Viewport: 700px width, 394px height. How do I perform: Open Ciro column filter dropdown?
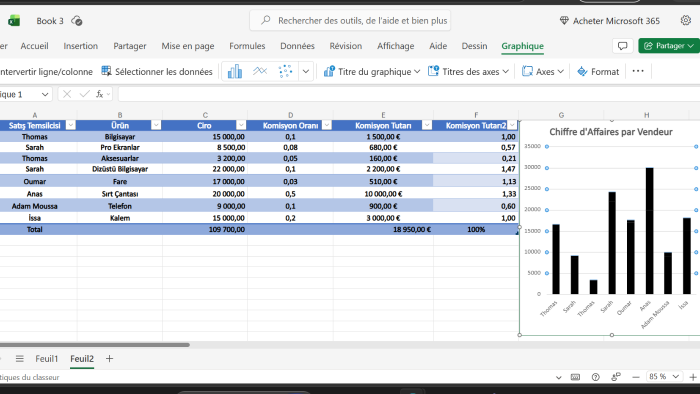coord(241,125)
